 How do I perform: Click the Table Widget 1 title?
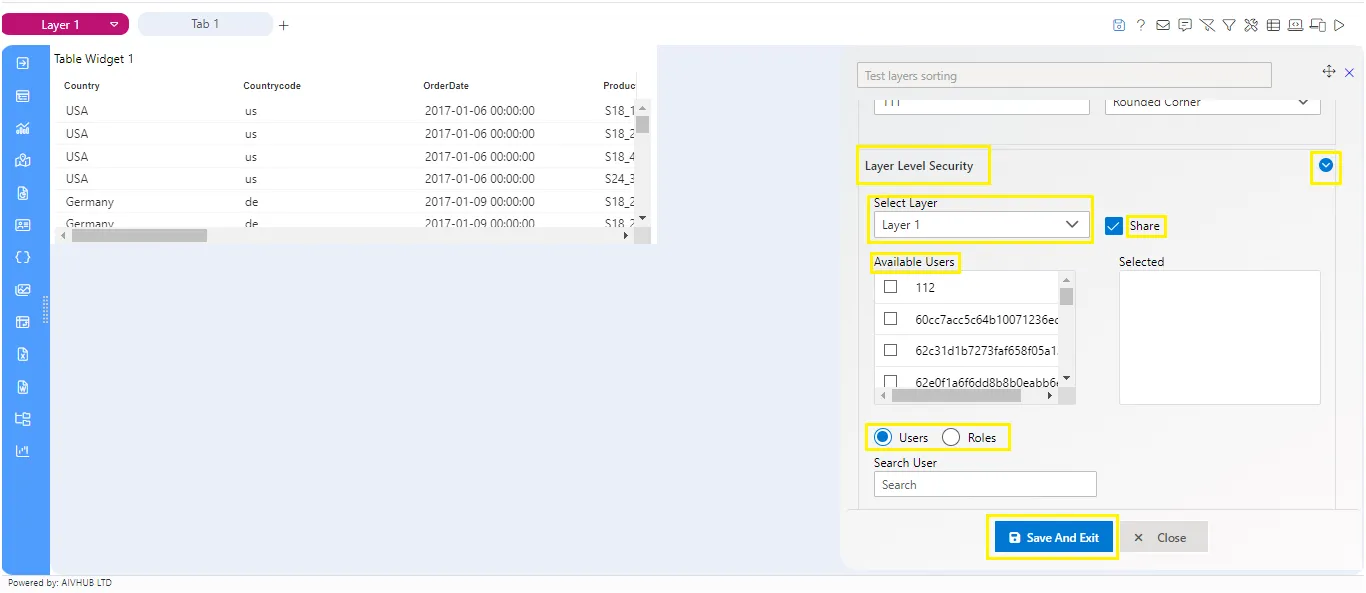click(94, 59)
